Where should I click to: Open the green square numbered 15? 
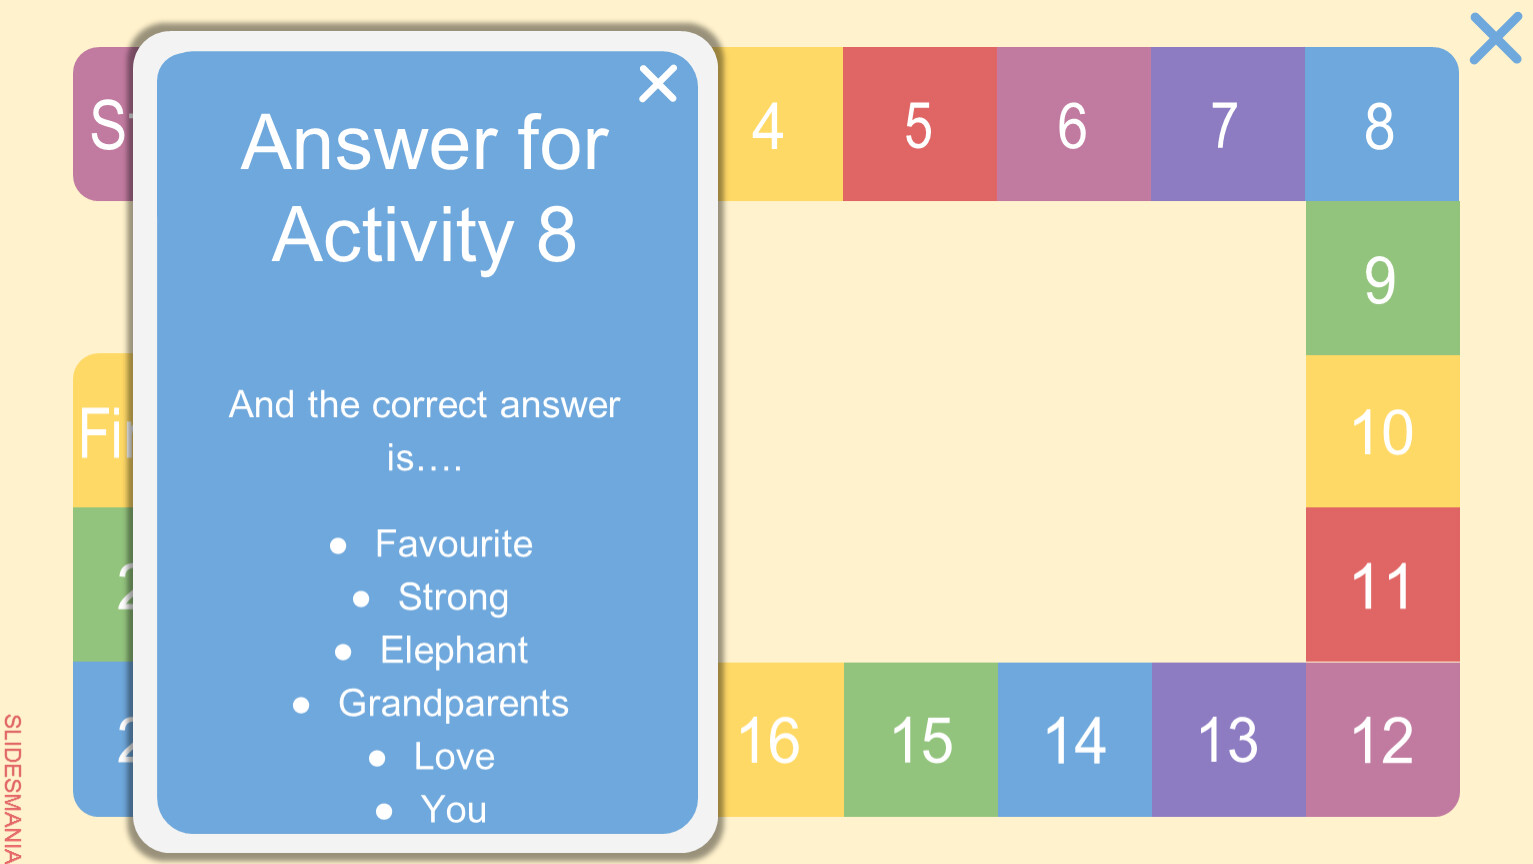point(920,740)
